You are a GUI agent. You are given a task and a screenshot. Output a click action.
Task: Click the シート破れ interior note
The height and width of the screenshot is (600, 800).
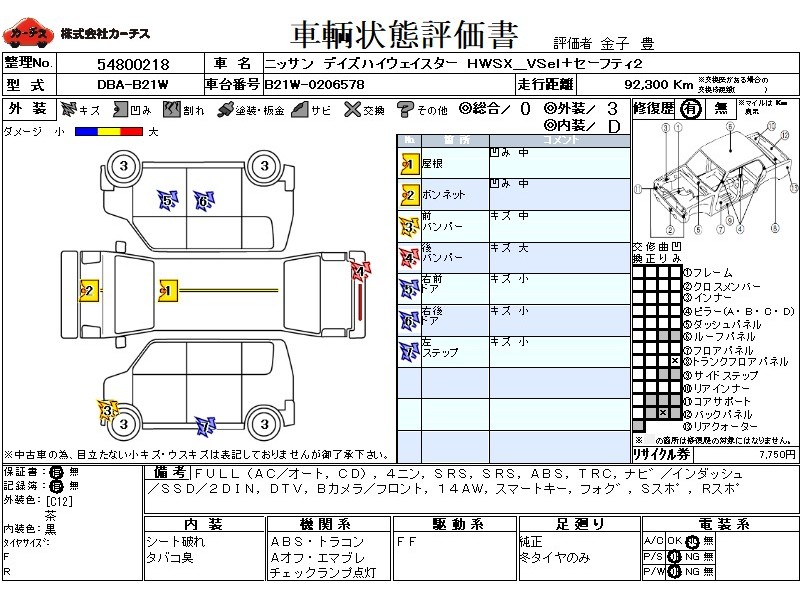point(176,541)
